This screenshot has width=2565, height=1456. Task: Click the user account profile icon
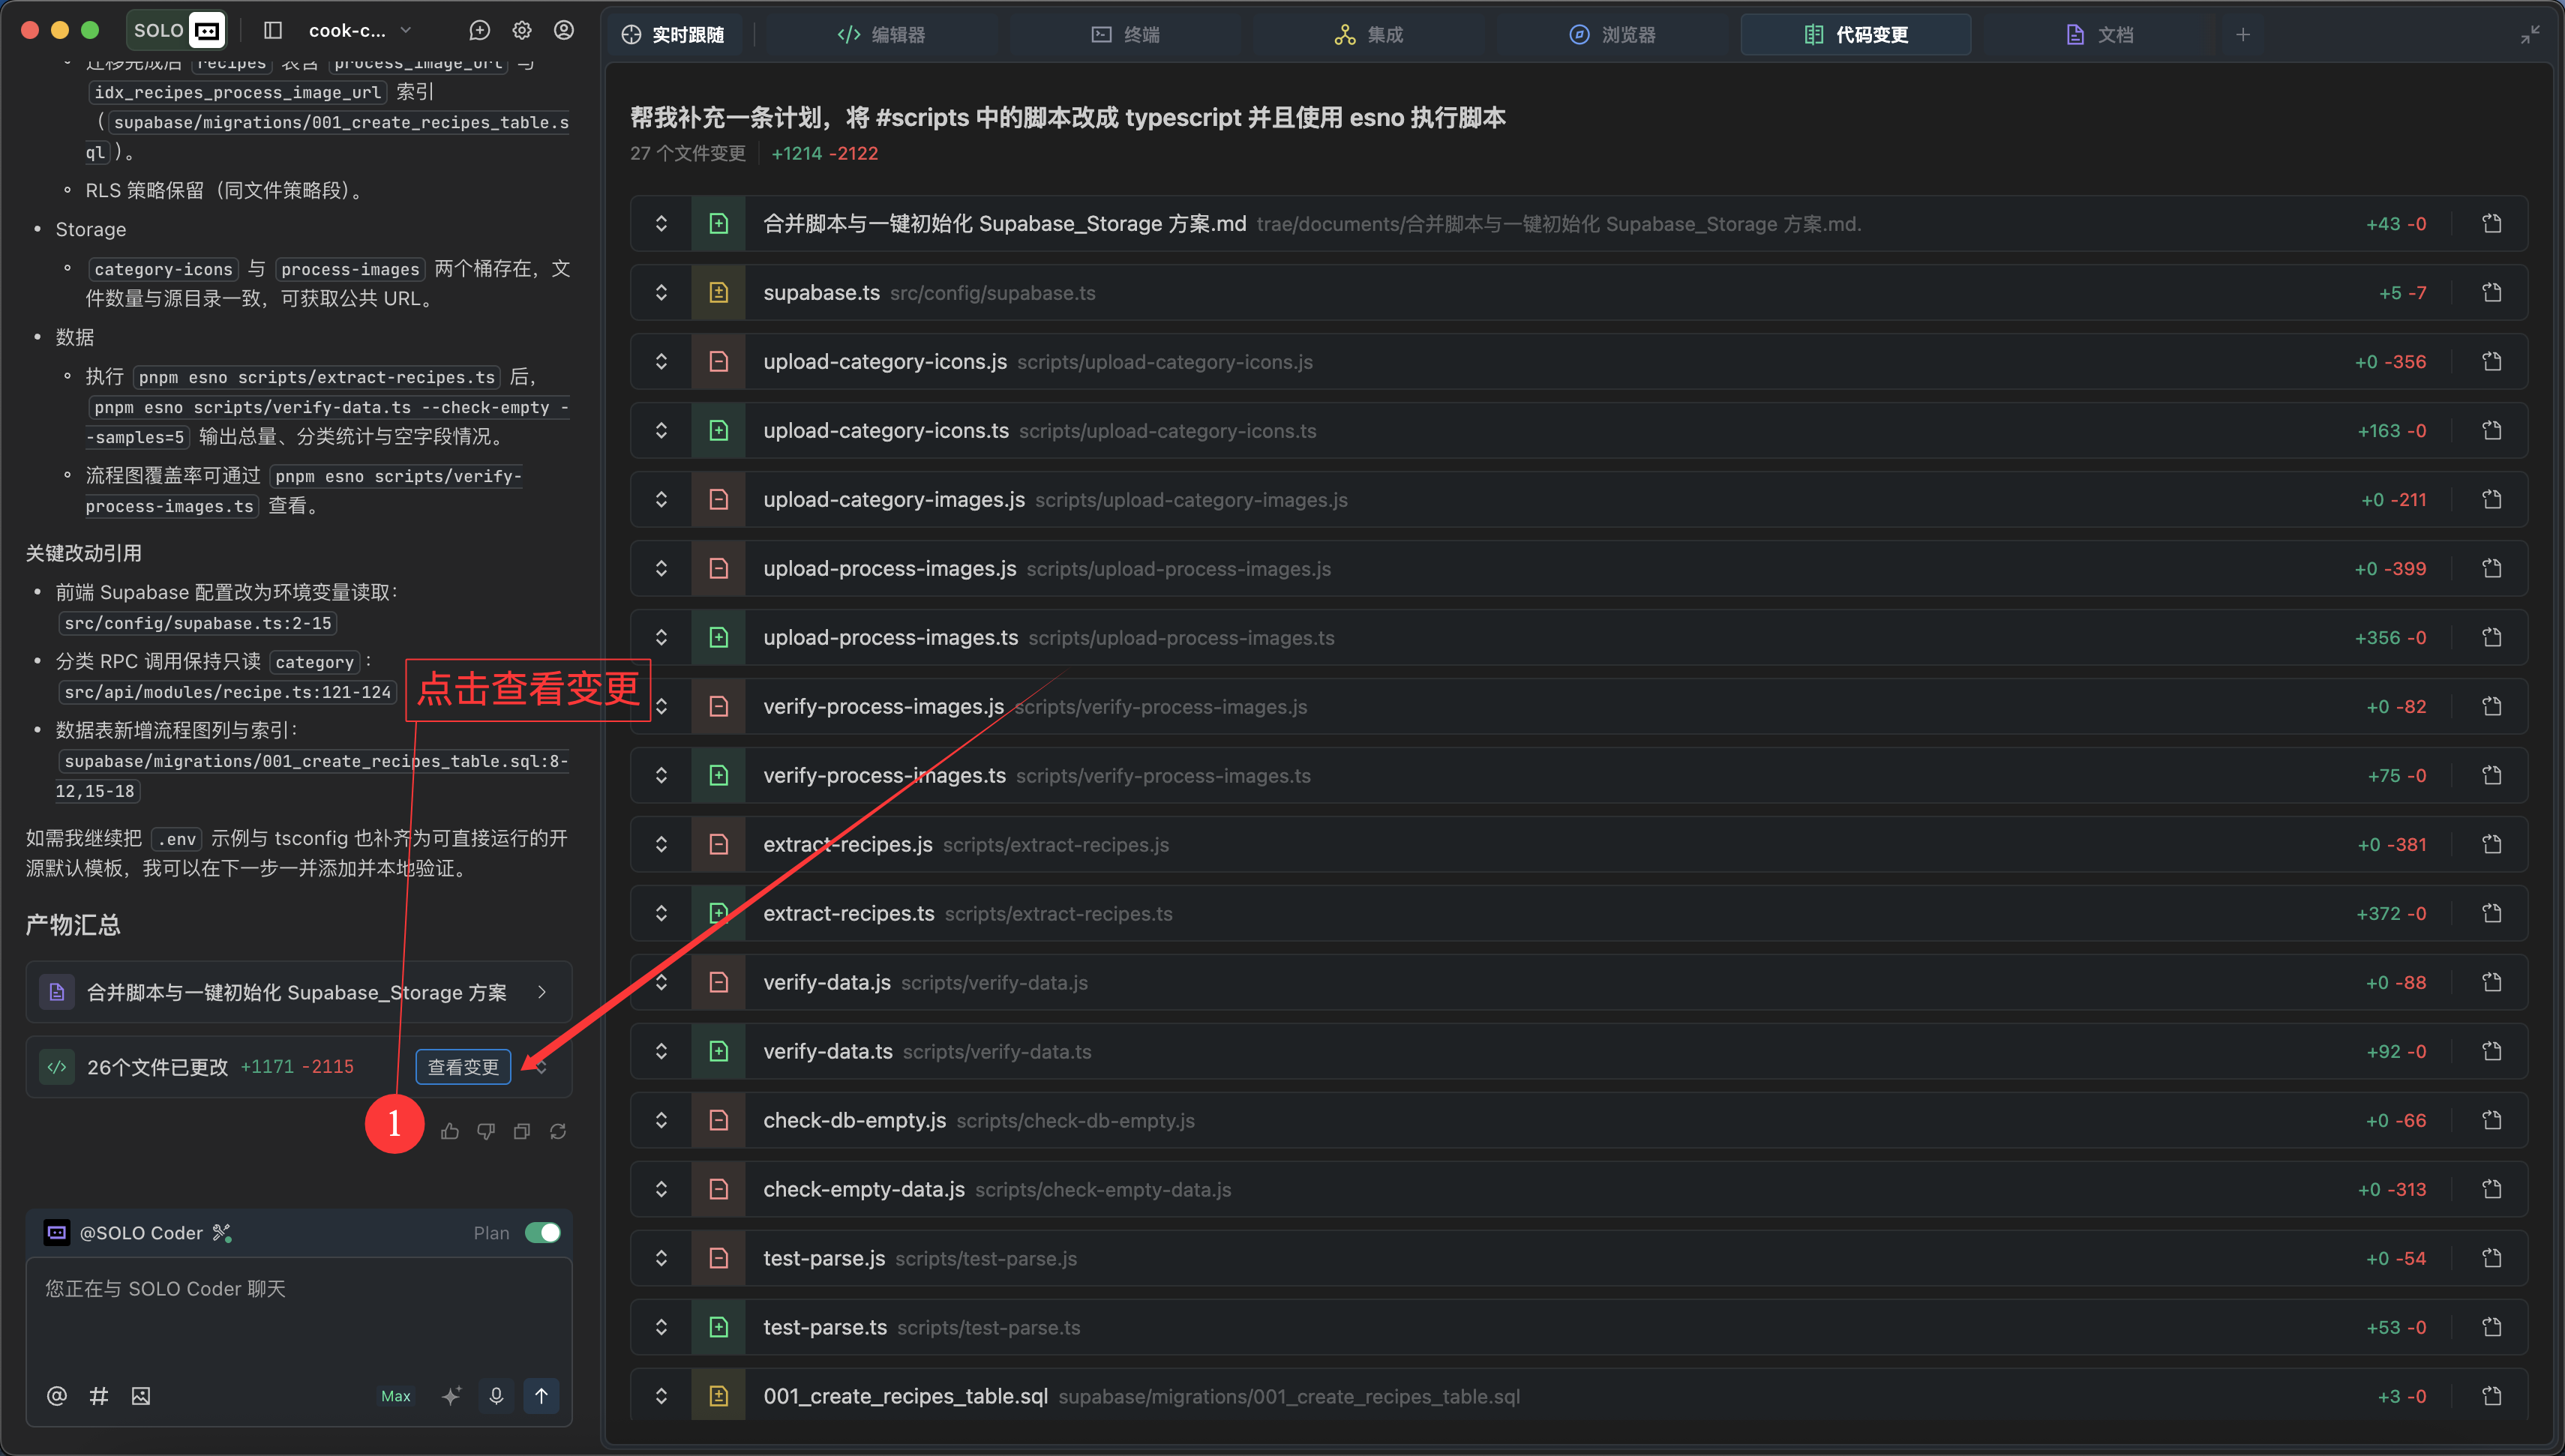tap(564, 31)
